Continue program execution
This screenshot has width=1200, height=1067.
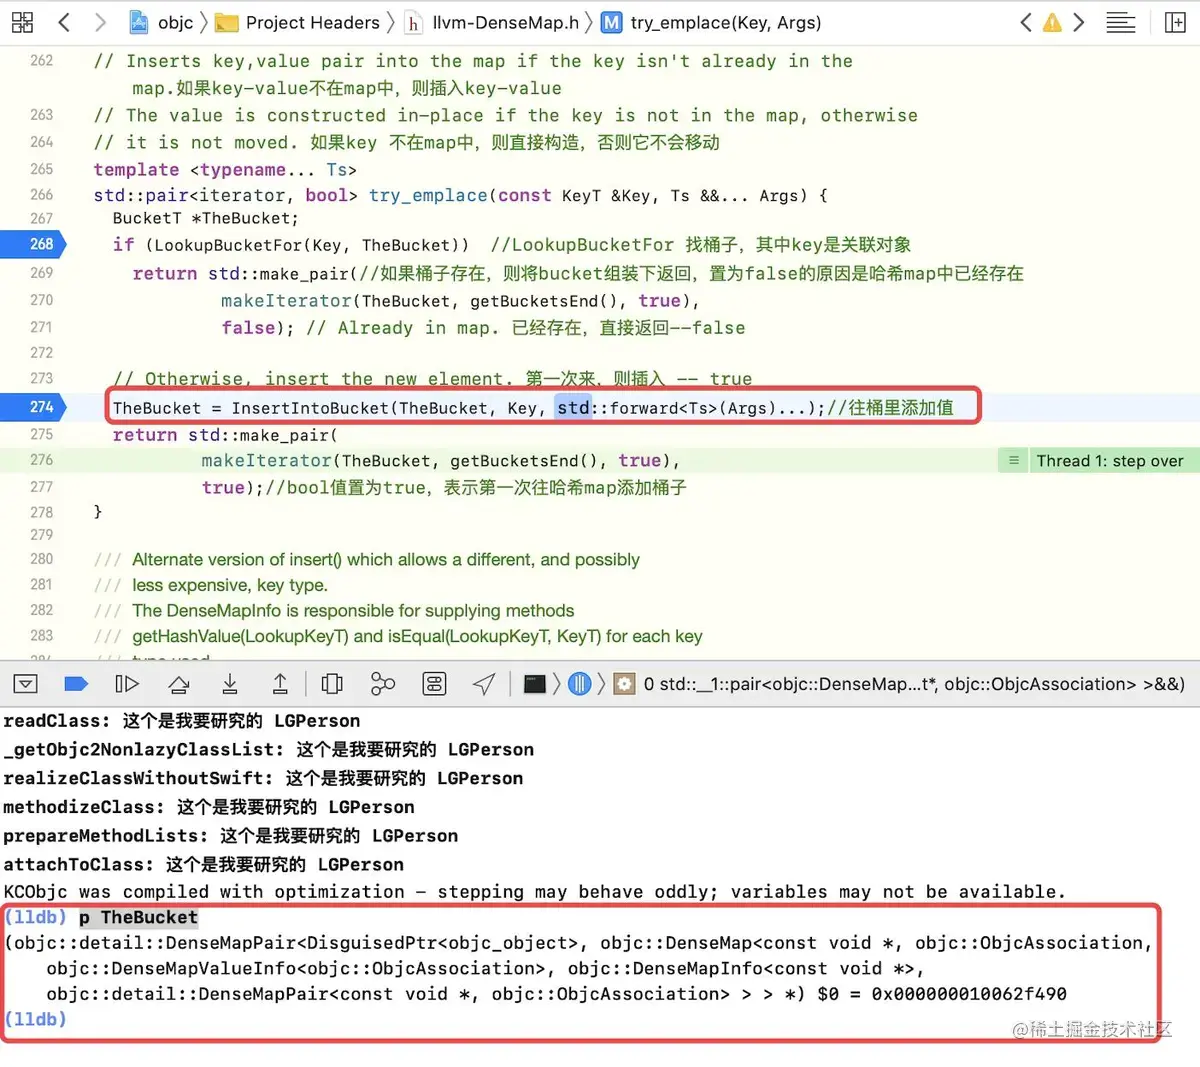[x=127, y=684]
